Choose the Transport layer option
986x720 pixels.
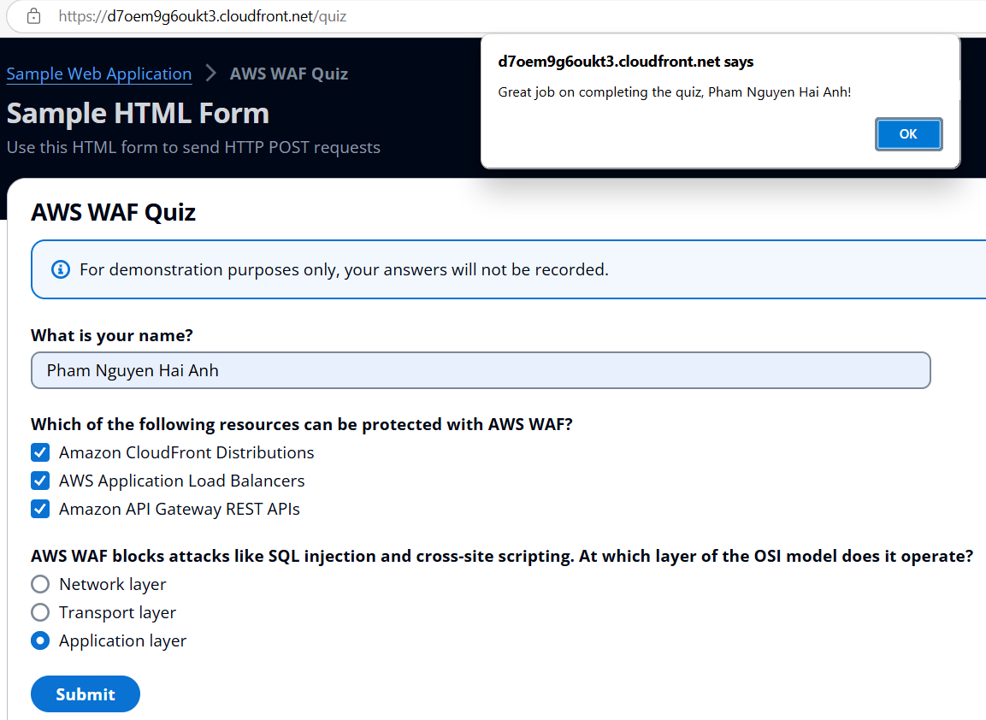[40, 612]
